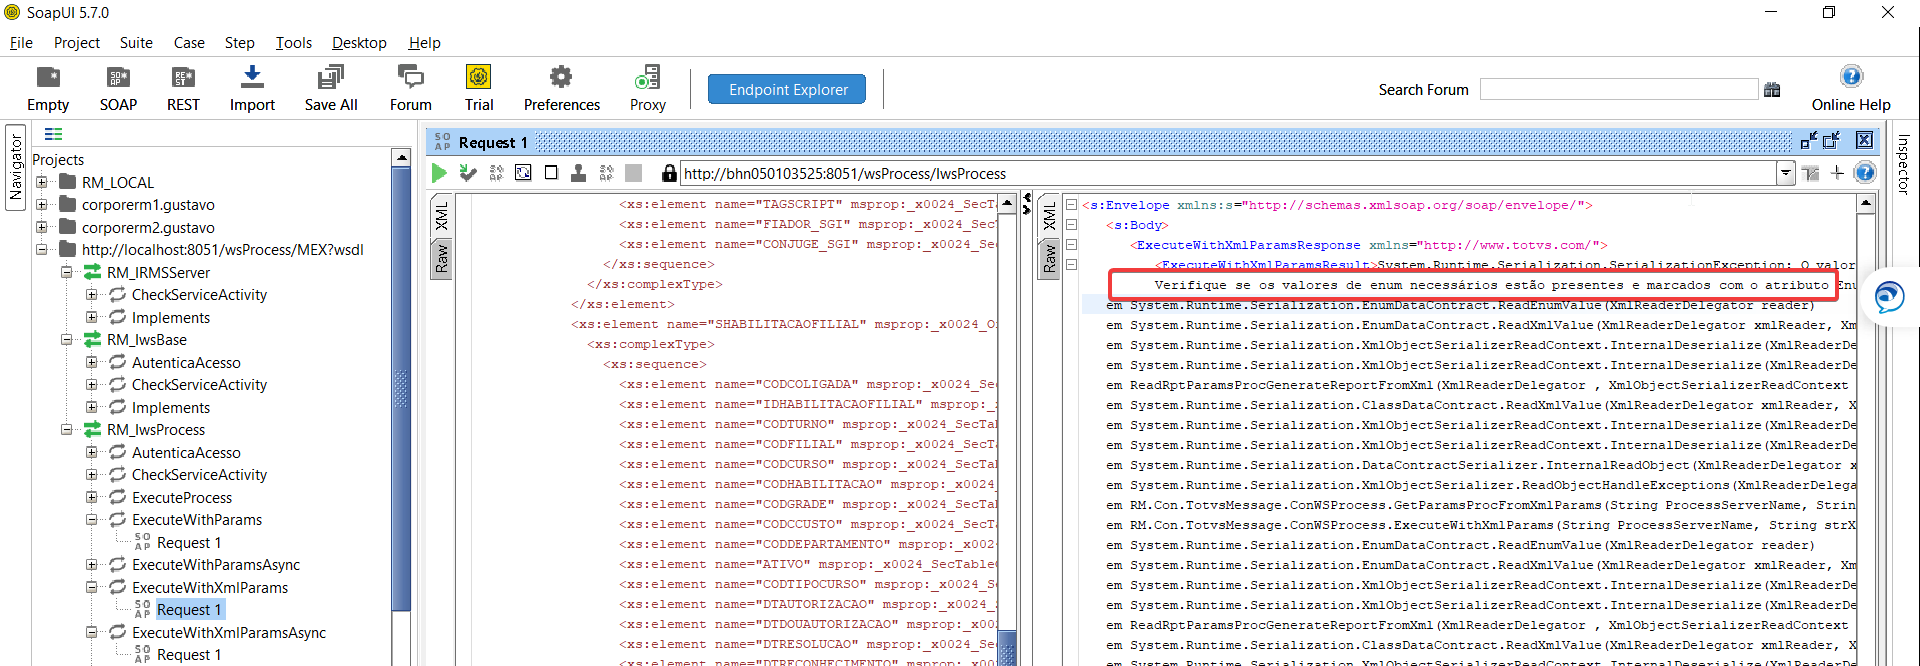Launch the Trial toolbar icon

(479, 89)
